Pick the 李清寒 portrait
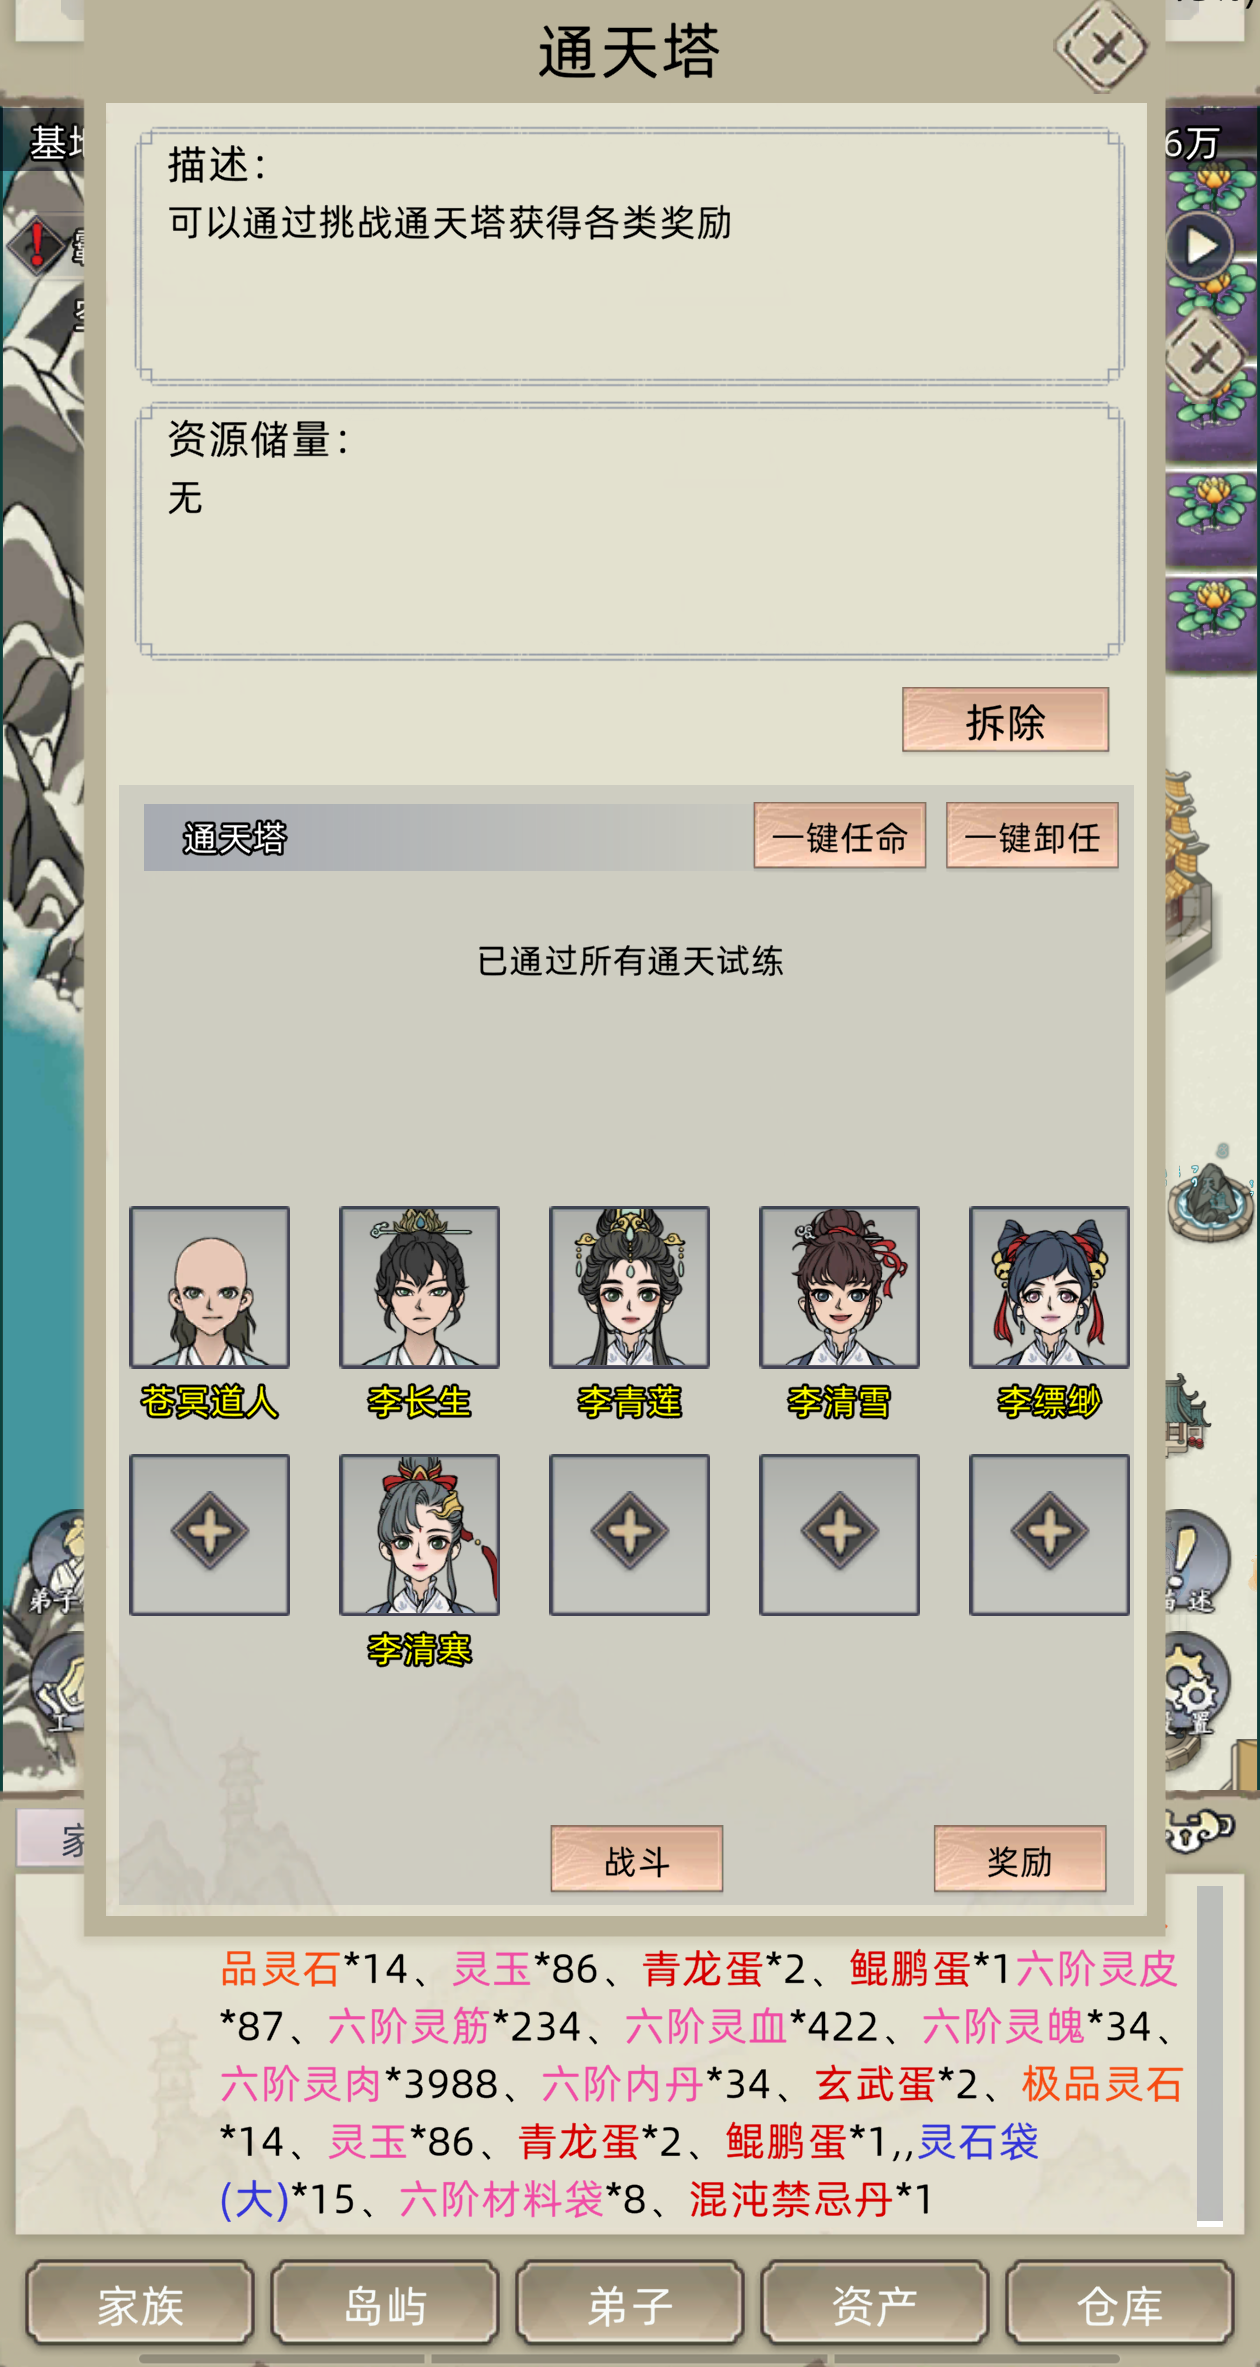The image size is (1260, 2367). tap(419, 1534)
